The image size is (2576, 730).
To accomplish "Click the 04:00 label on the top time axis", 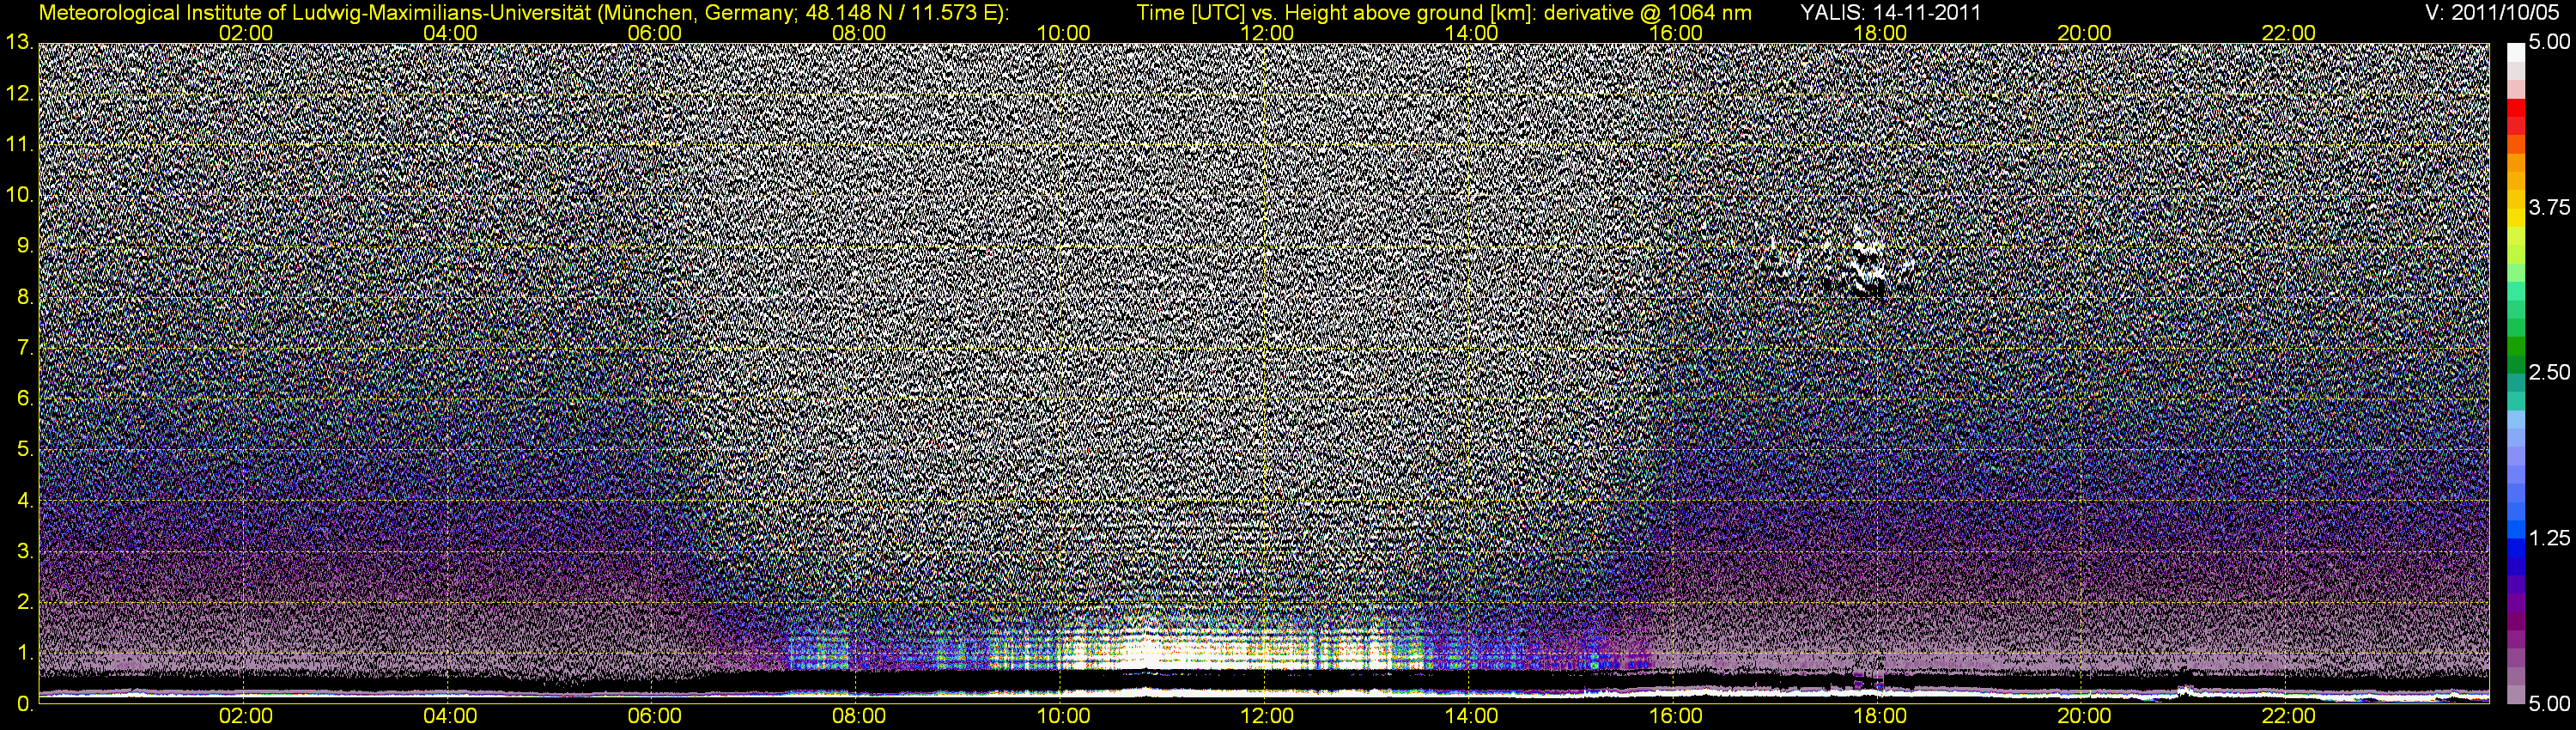I will (x=450, y=33).
